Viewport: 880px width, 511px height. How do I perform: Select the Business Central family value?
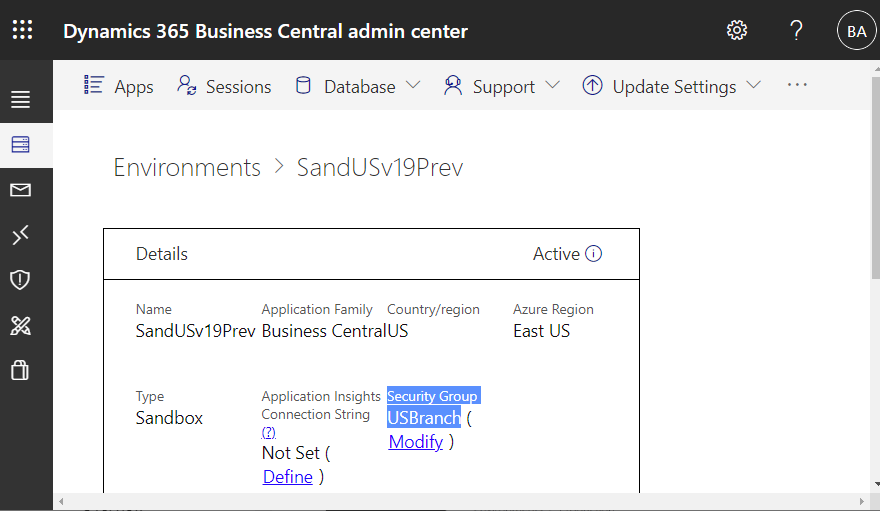[324, 331]
